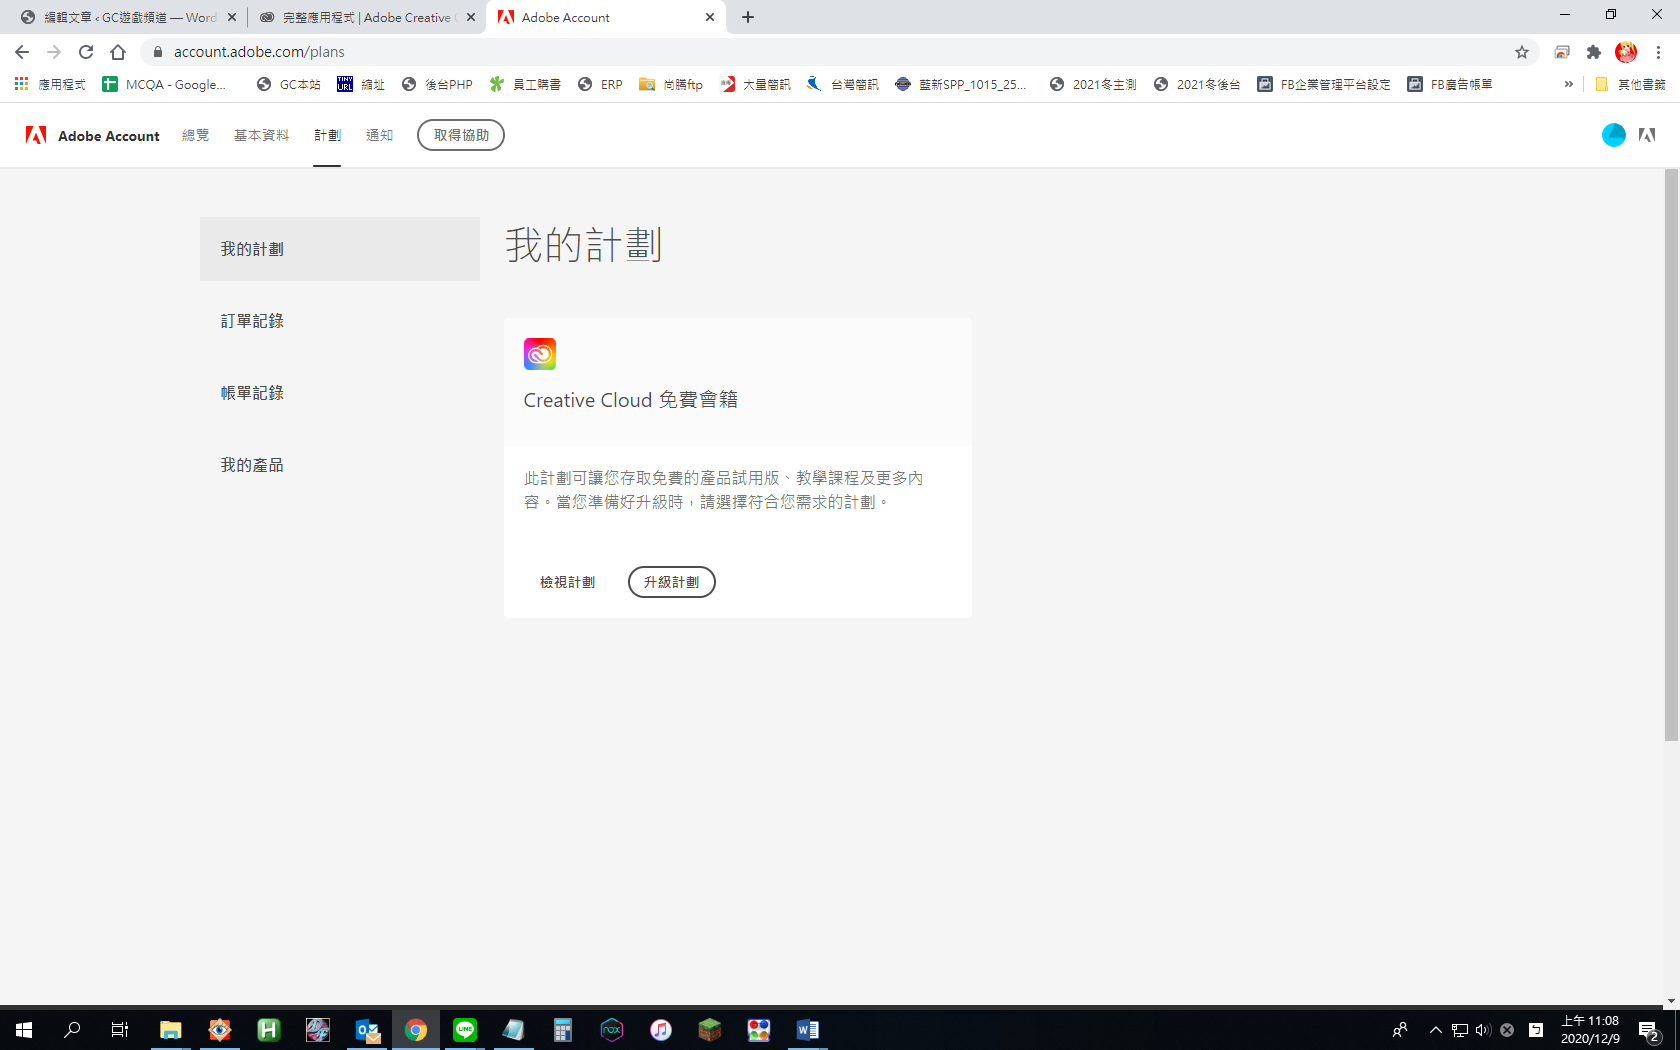Click the 升級計劃 button

click(671, 582)
